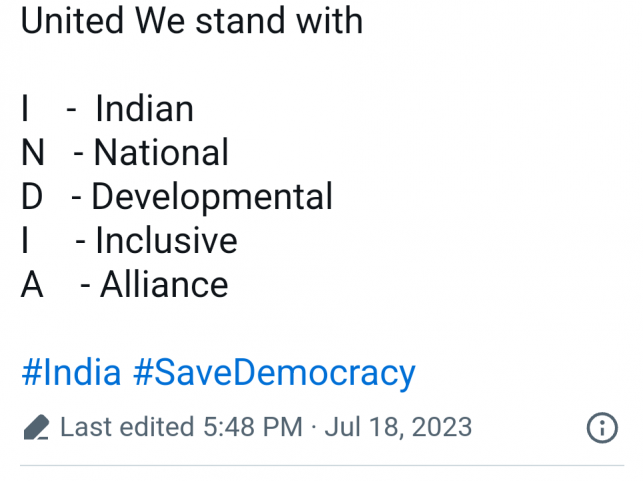Click the word "with" in the first line

click(x=330, y=21)
